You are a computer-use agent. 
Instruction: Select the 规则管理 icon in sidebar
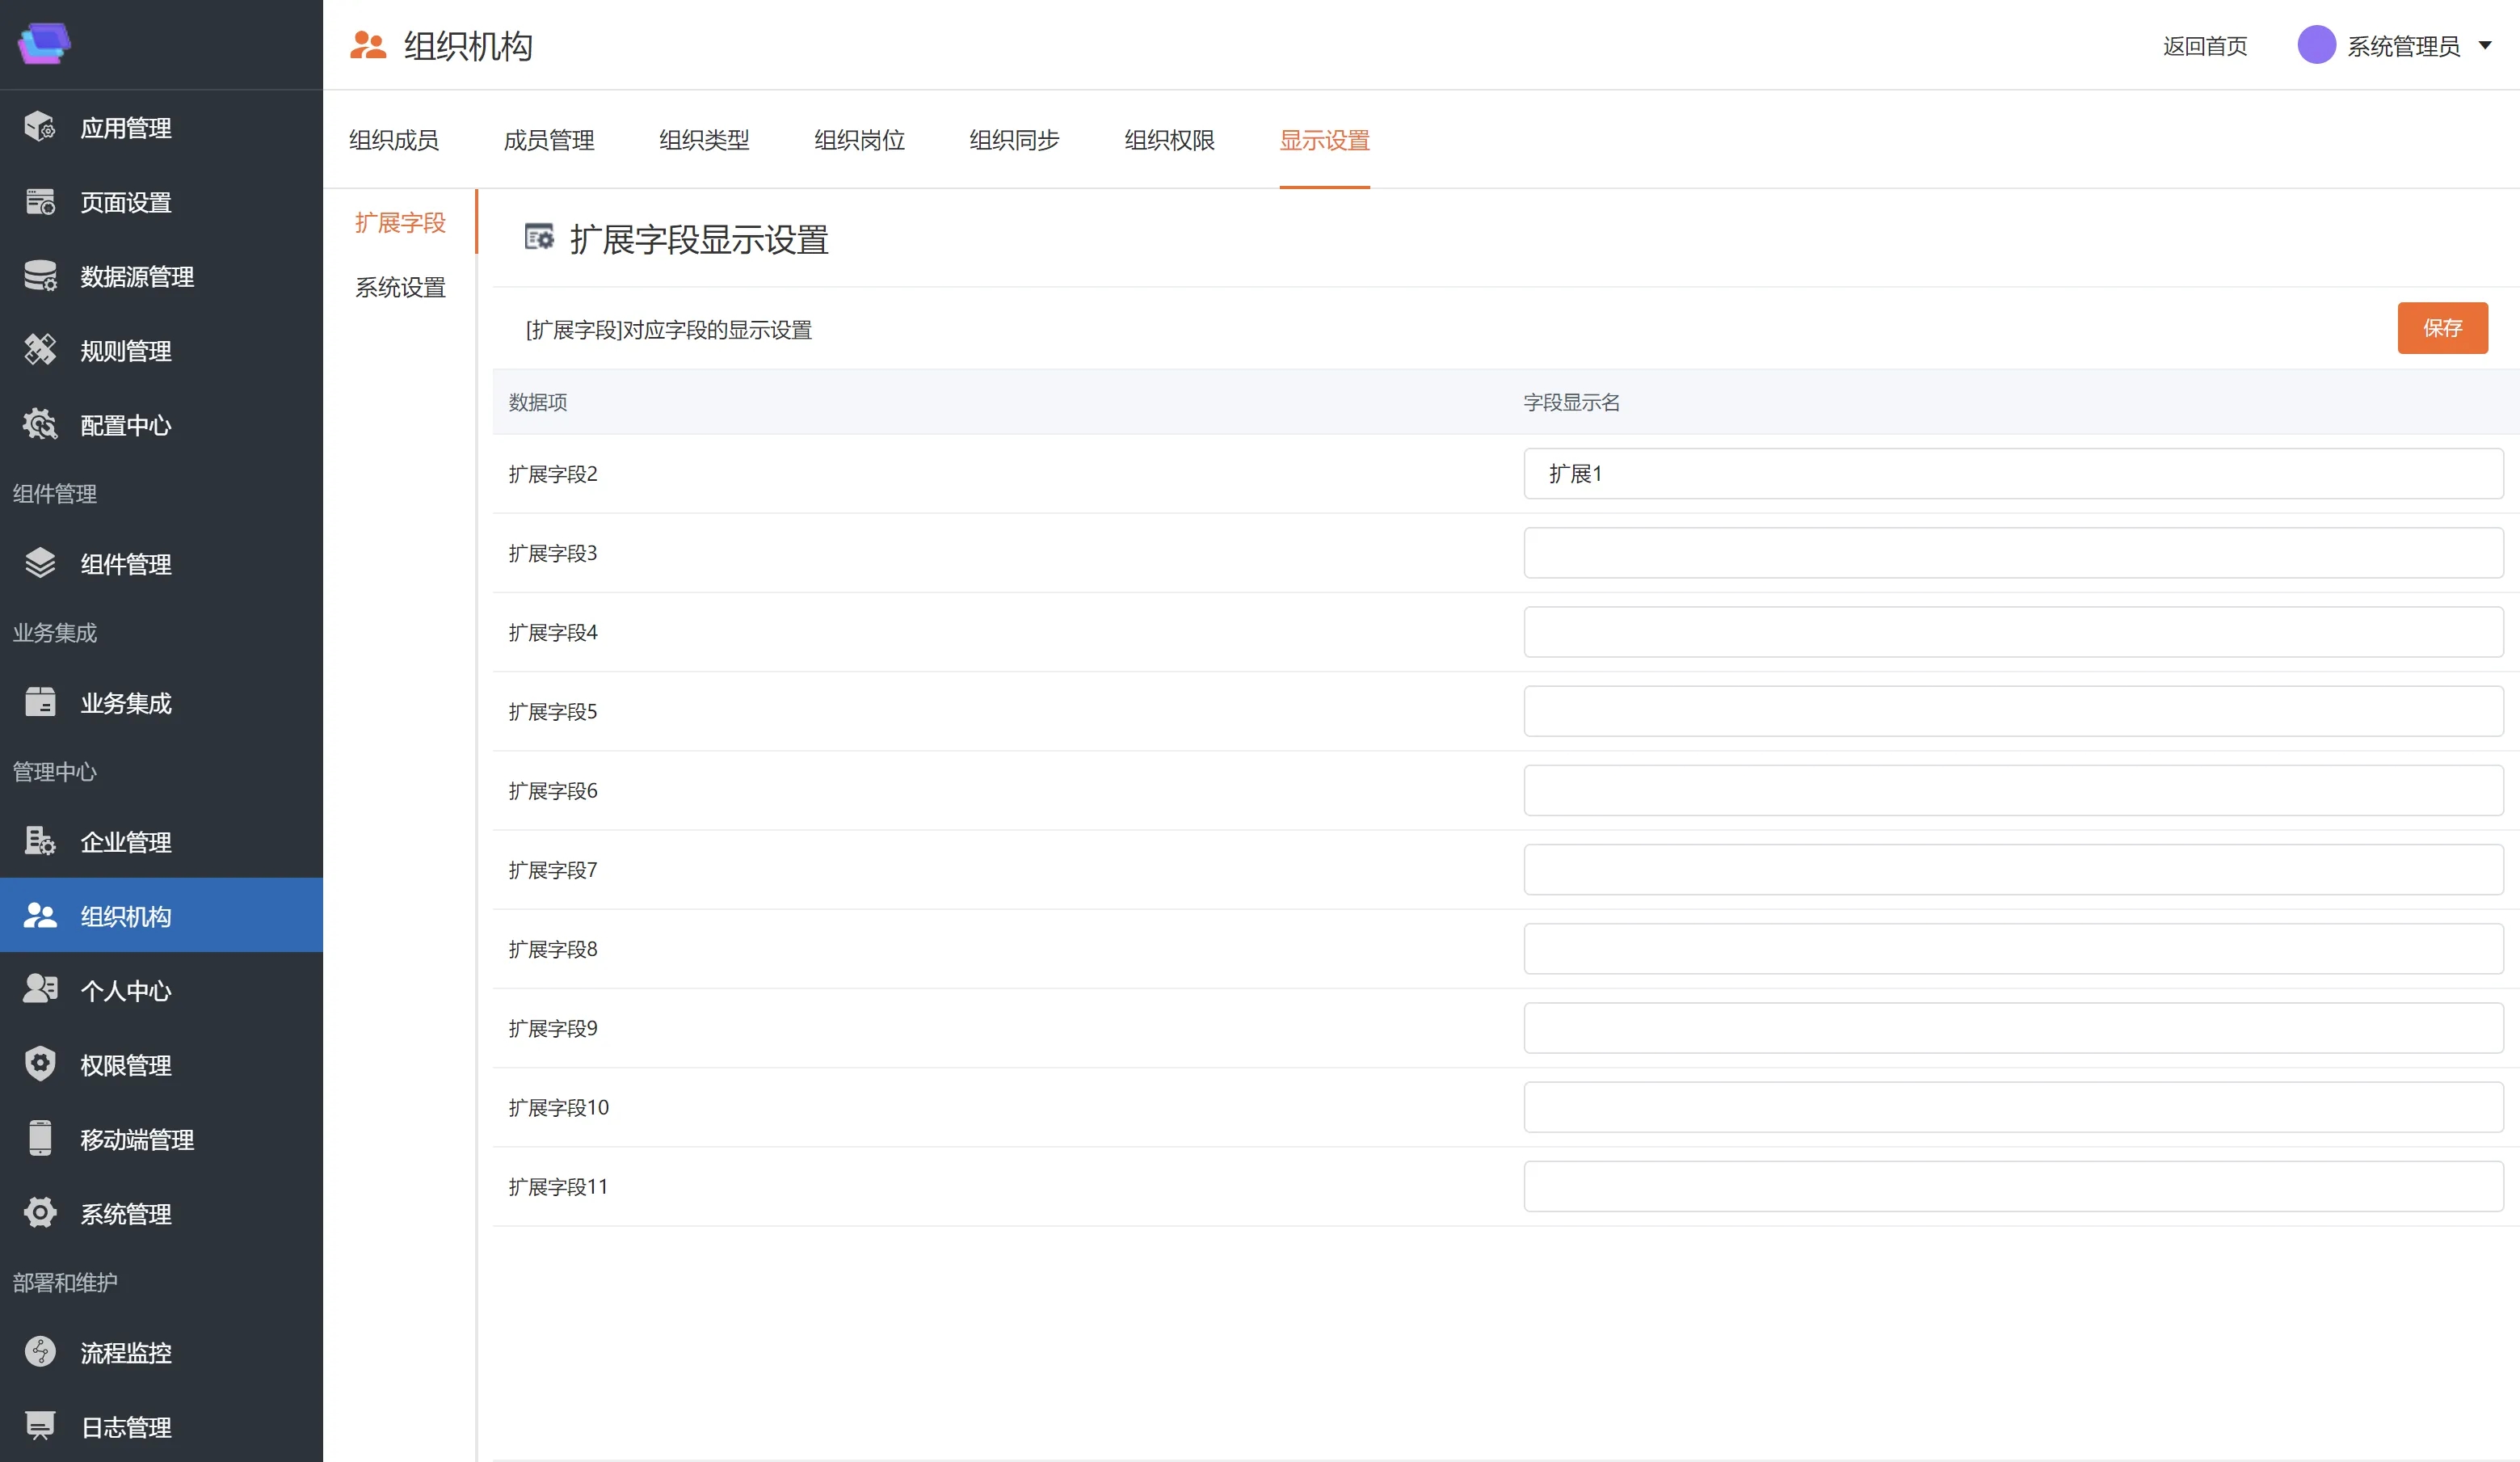click(x=40, y=350)
